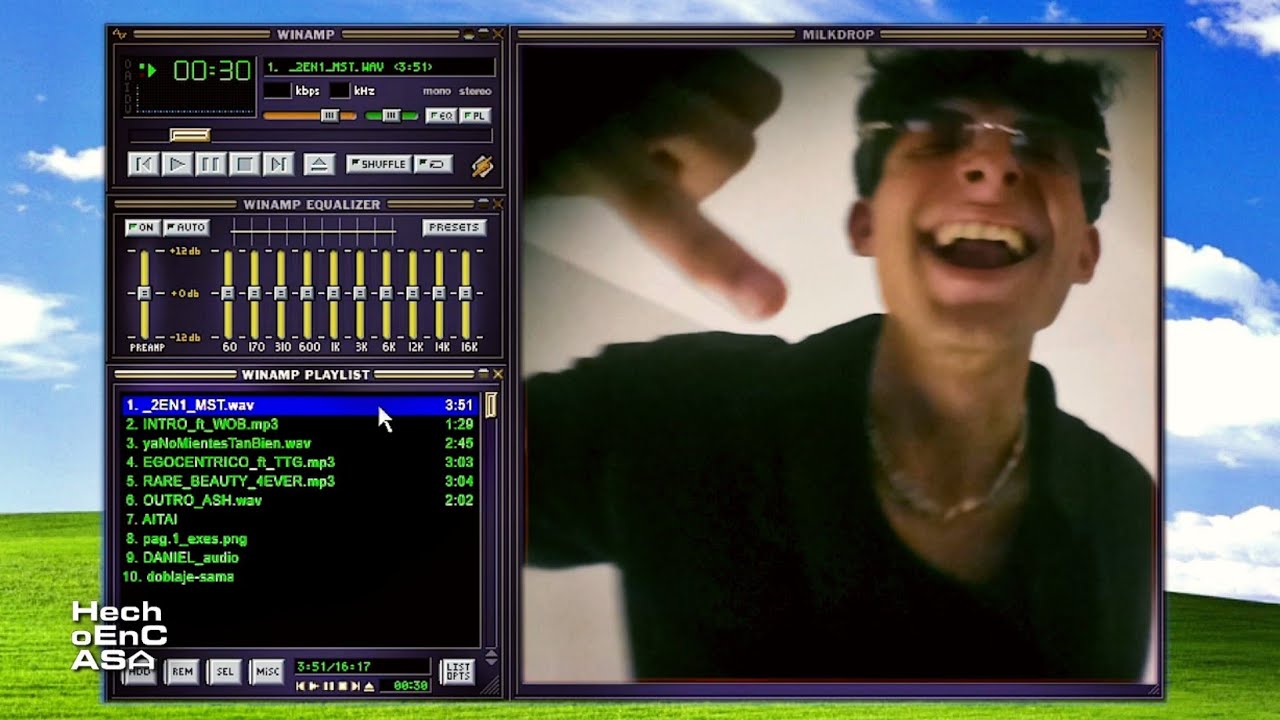1280x720 pixels.
Task: Click the playlist mini Stop button
Action: click(x=343, y=686)
